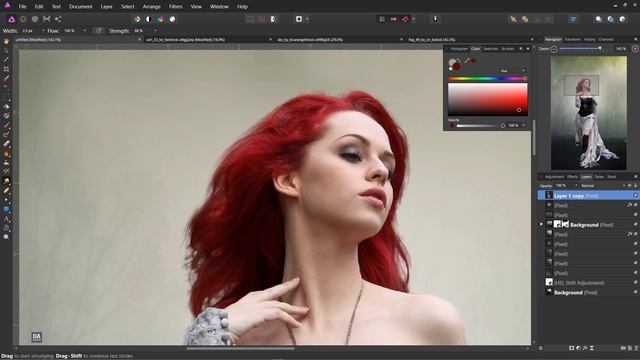Select the Hand view tool
The height and width of the screenshot is (360, 640).
6,41
